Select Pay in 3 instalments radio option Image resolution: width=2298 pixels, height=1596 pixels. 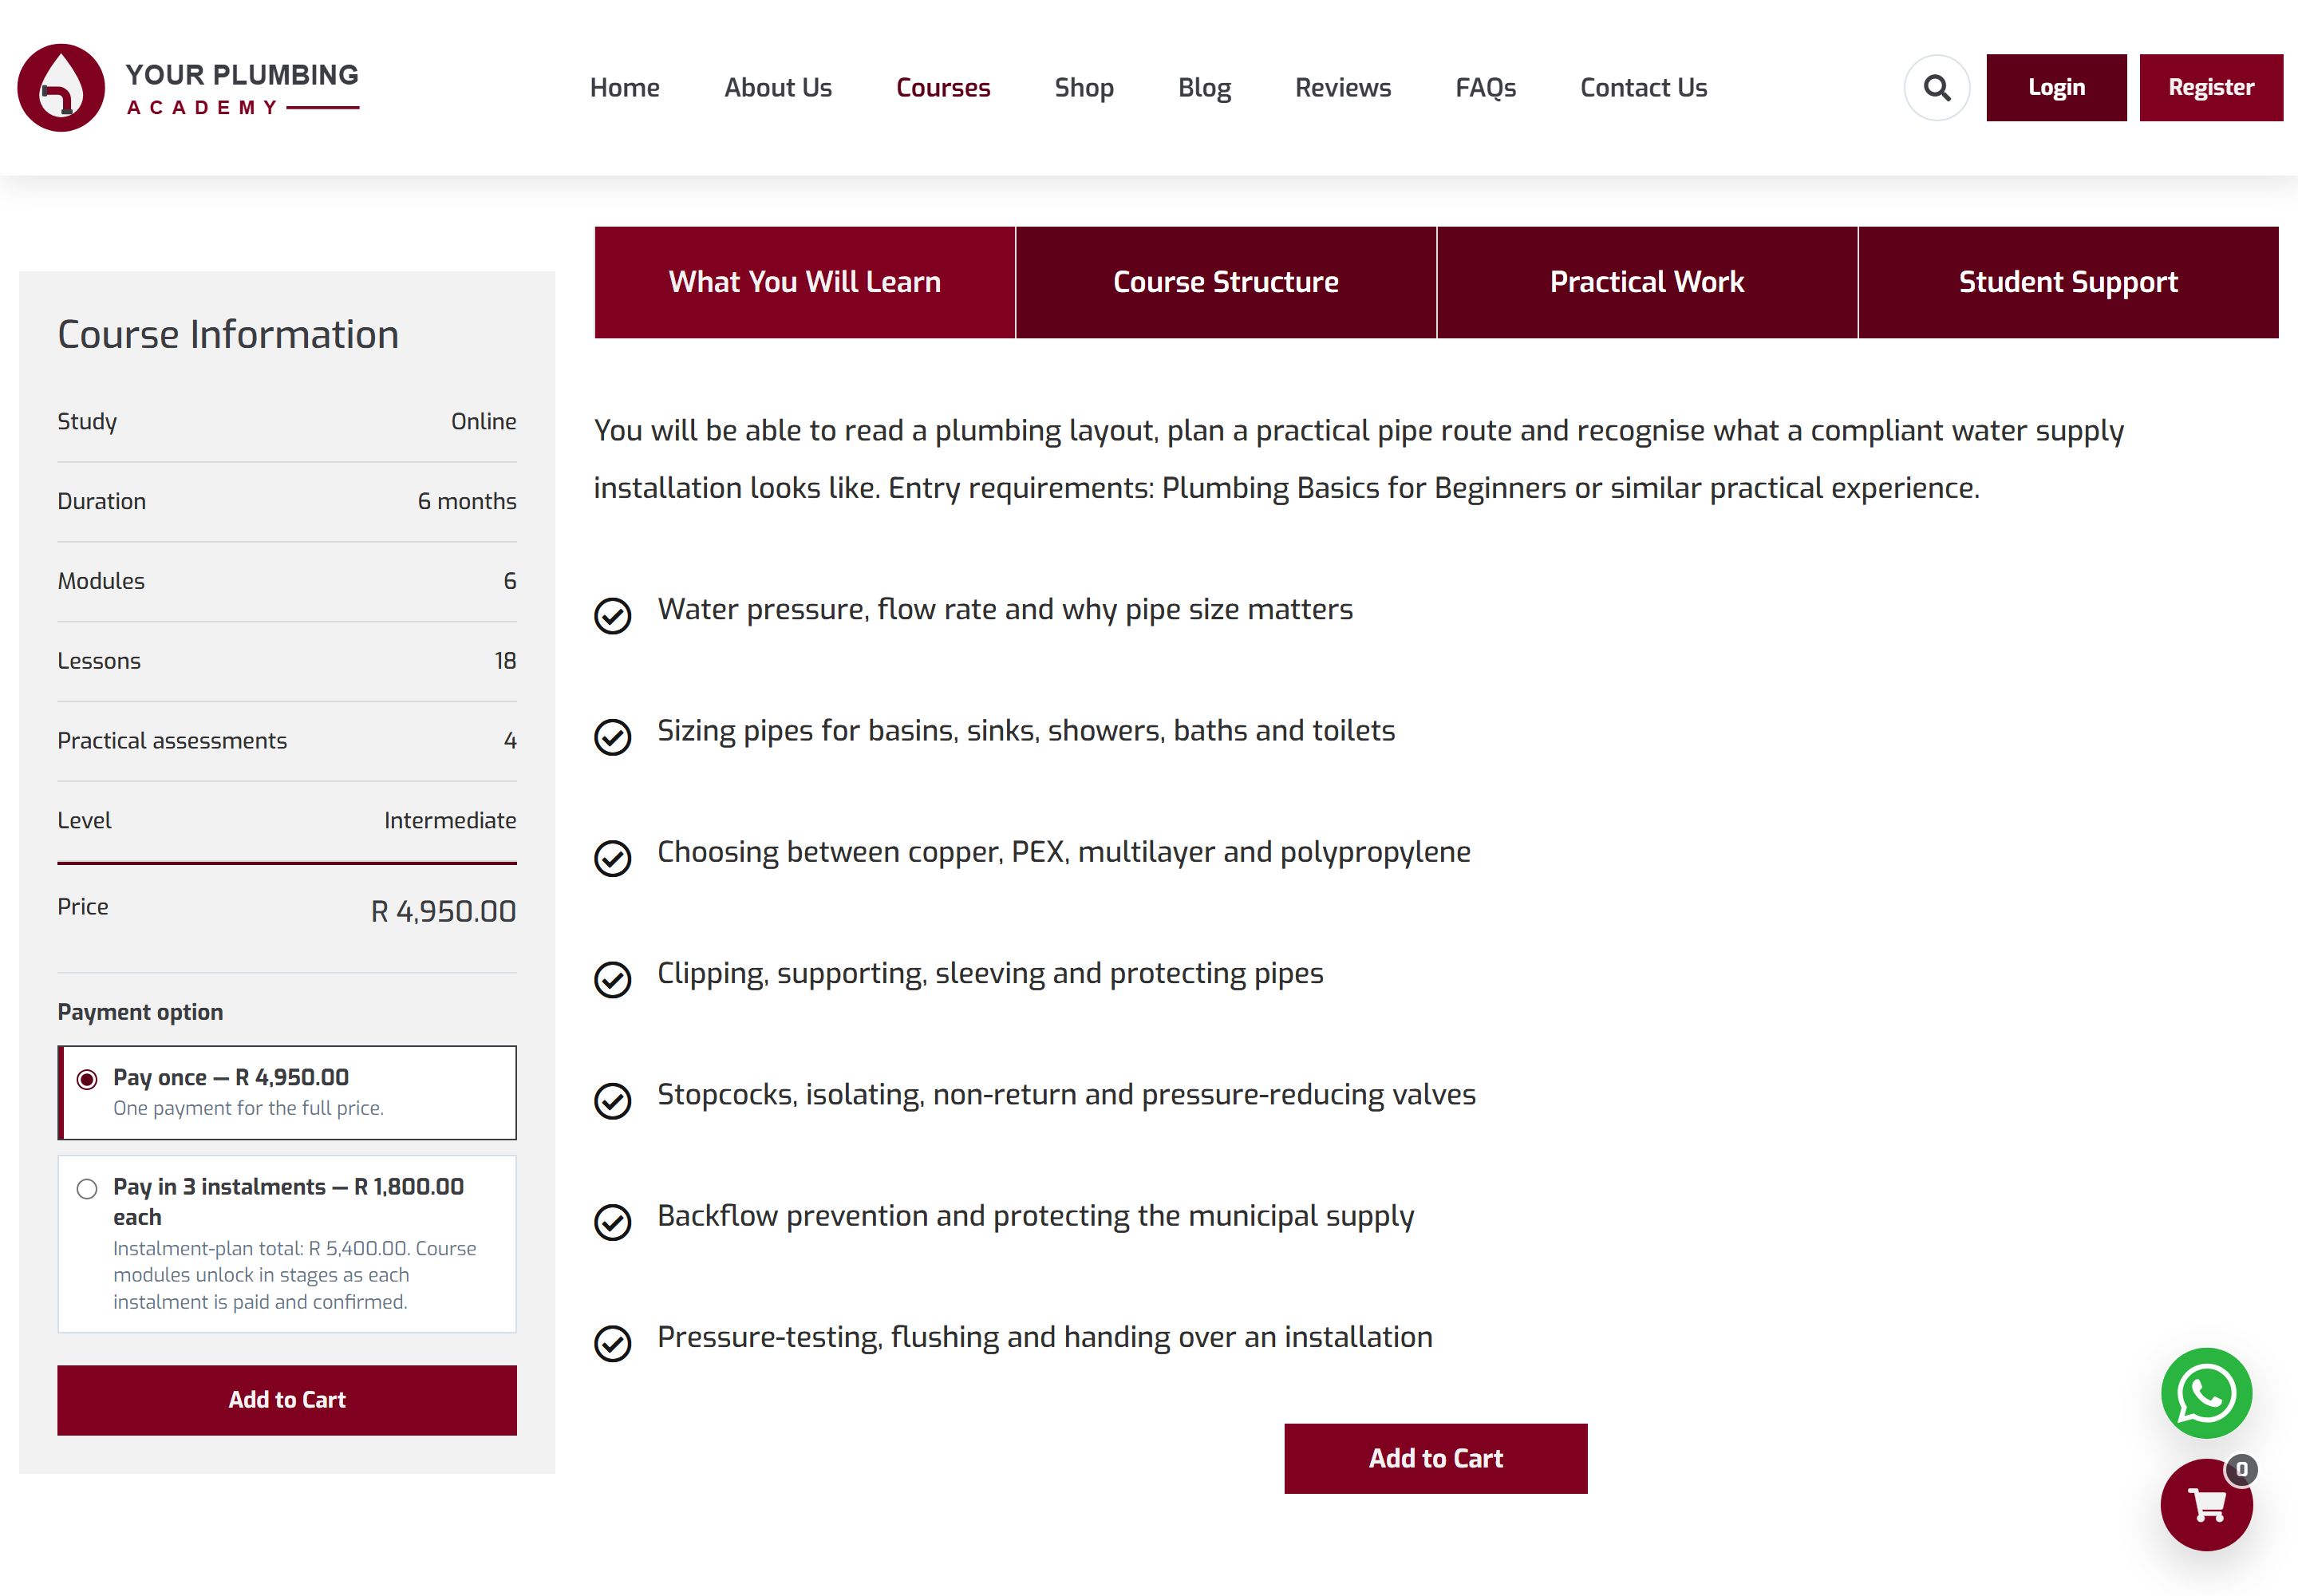tap(87, 1188)
